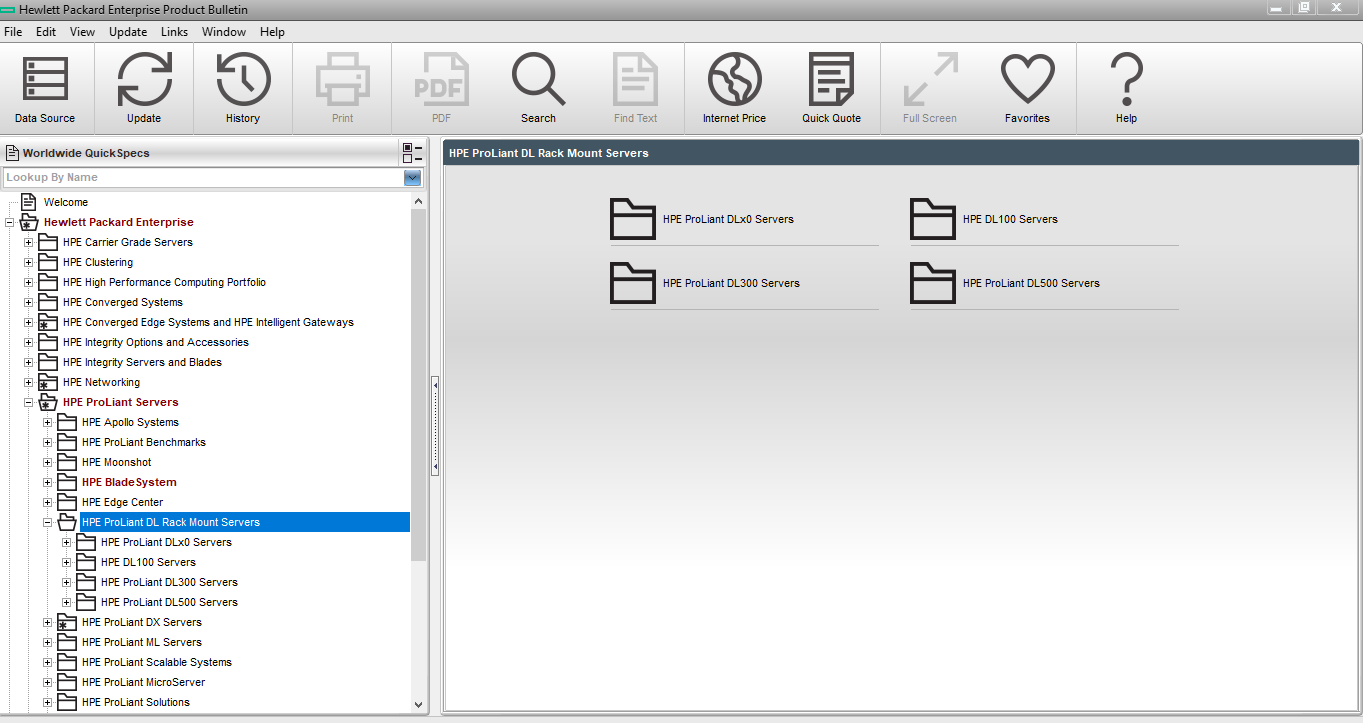Click the HPE Networking folder icon

click(48, 382)
